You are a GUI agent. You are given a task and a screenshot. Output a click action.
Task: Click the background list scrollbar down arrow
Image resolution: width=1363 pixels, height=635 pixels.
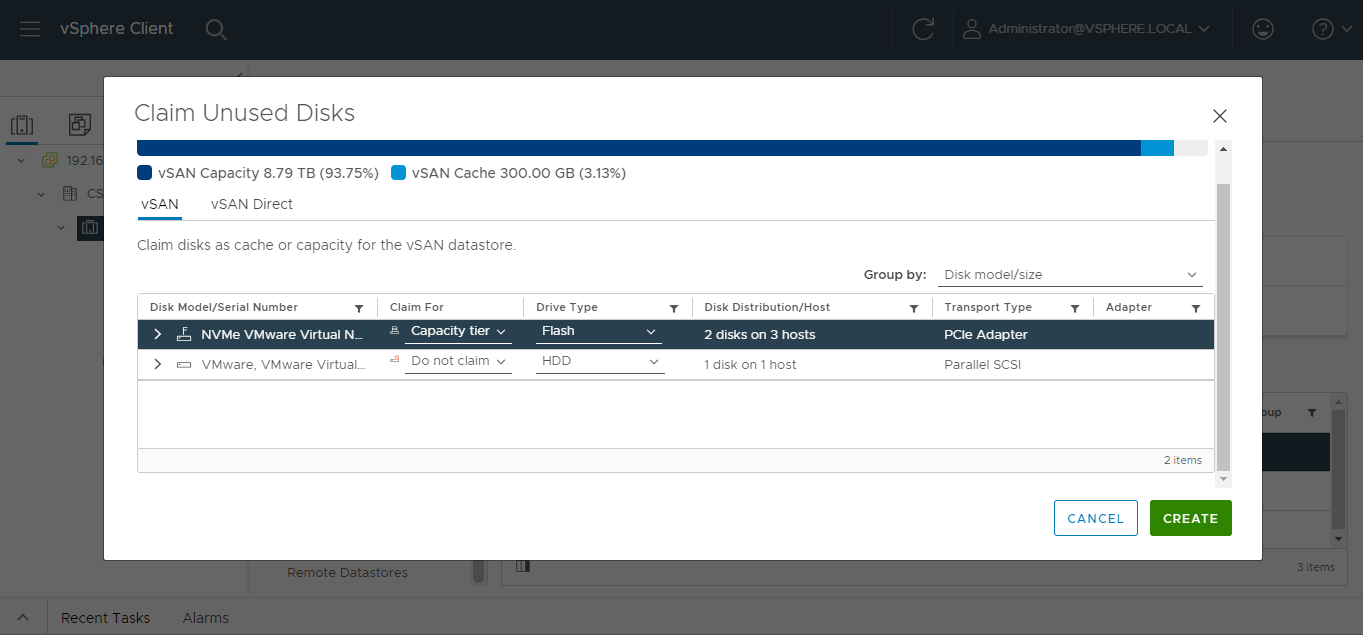pos(1340,538)
